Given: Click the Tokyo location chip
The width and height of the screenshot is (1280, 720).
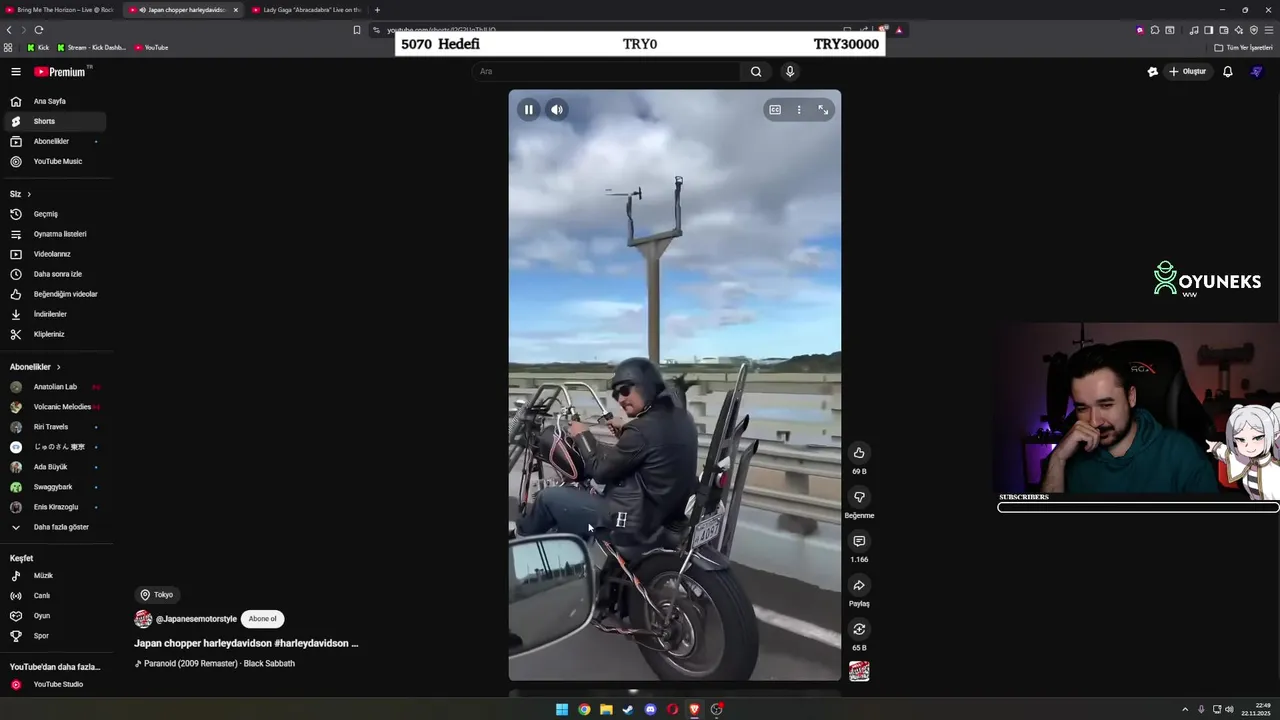Looking at the screenshot, I should (157, 595).
